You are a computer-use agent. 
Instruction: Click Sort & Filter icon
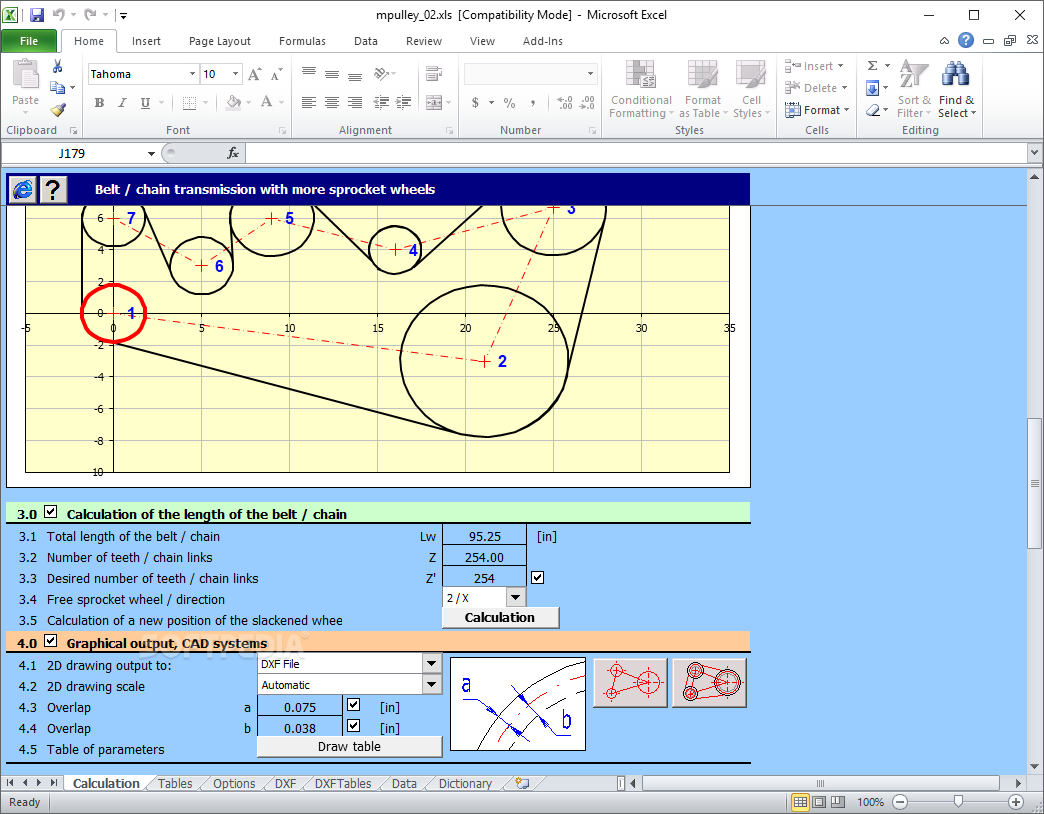[914, 89]
